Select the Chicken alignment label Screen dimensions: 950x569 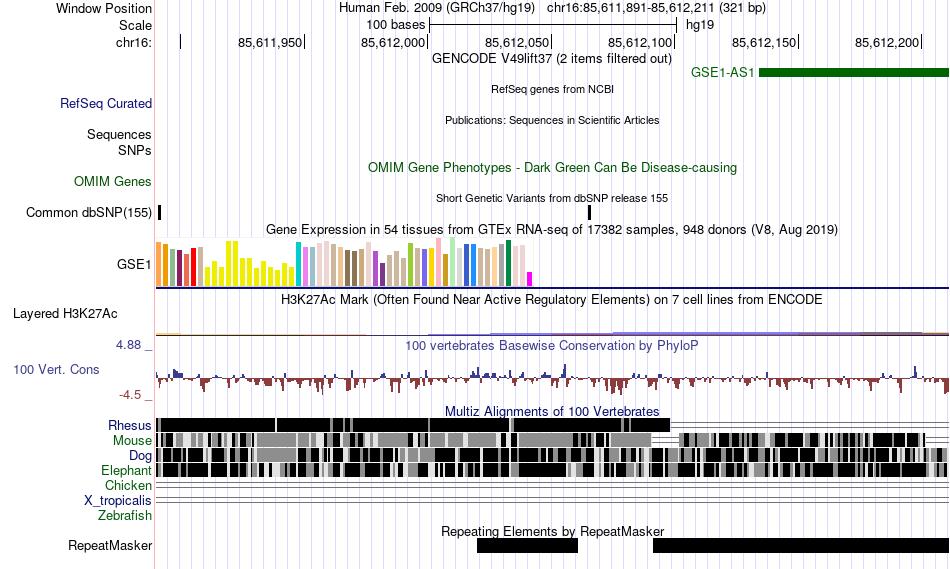pyautogui.click(x=128, y=485)
